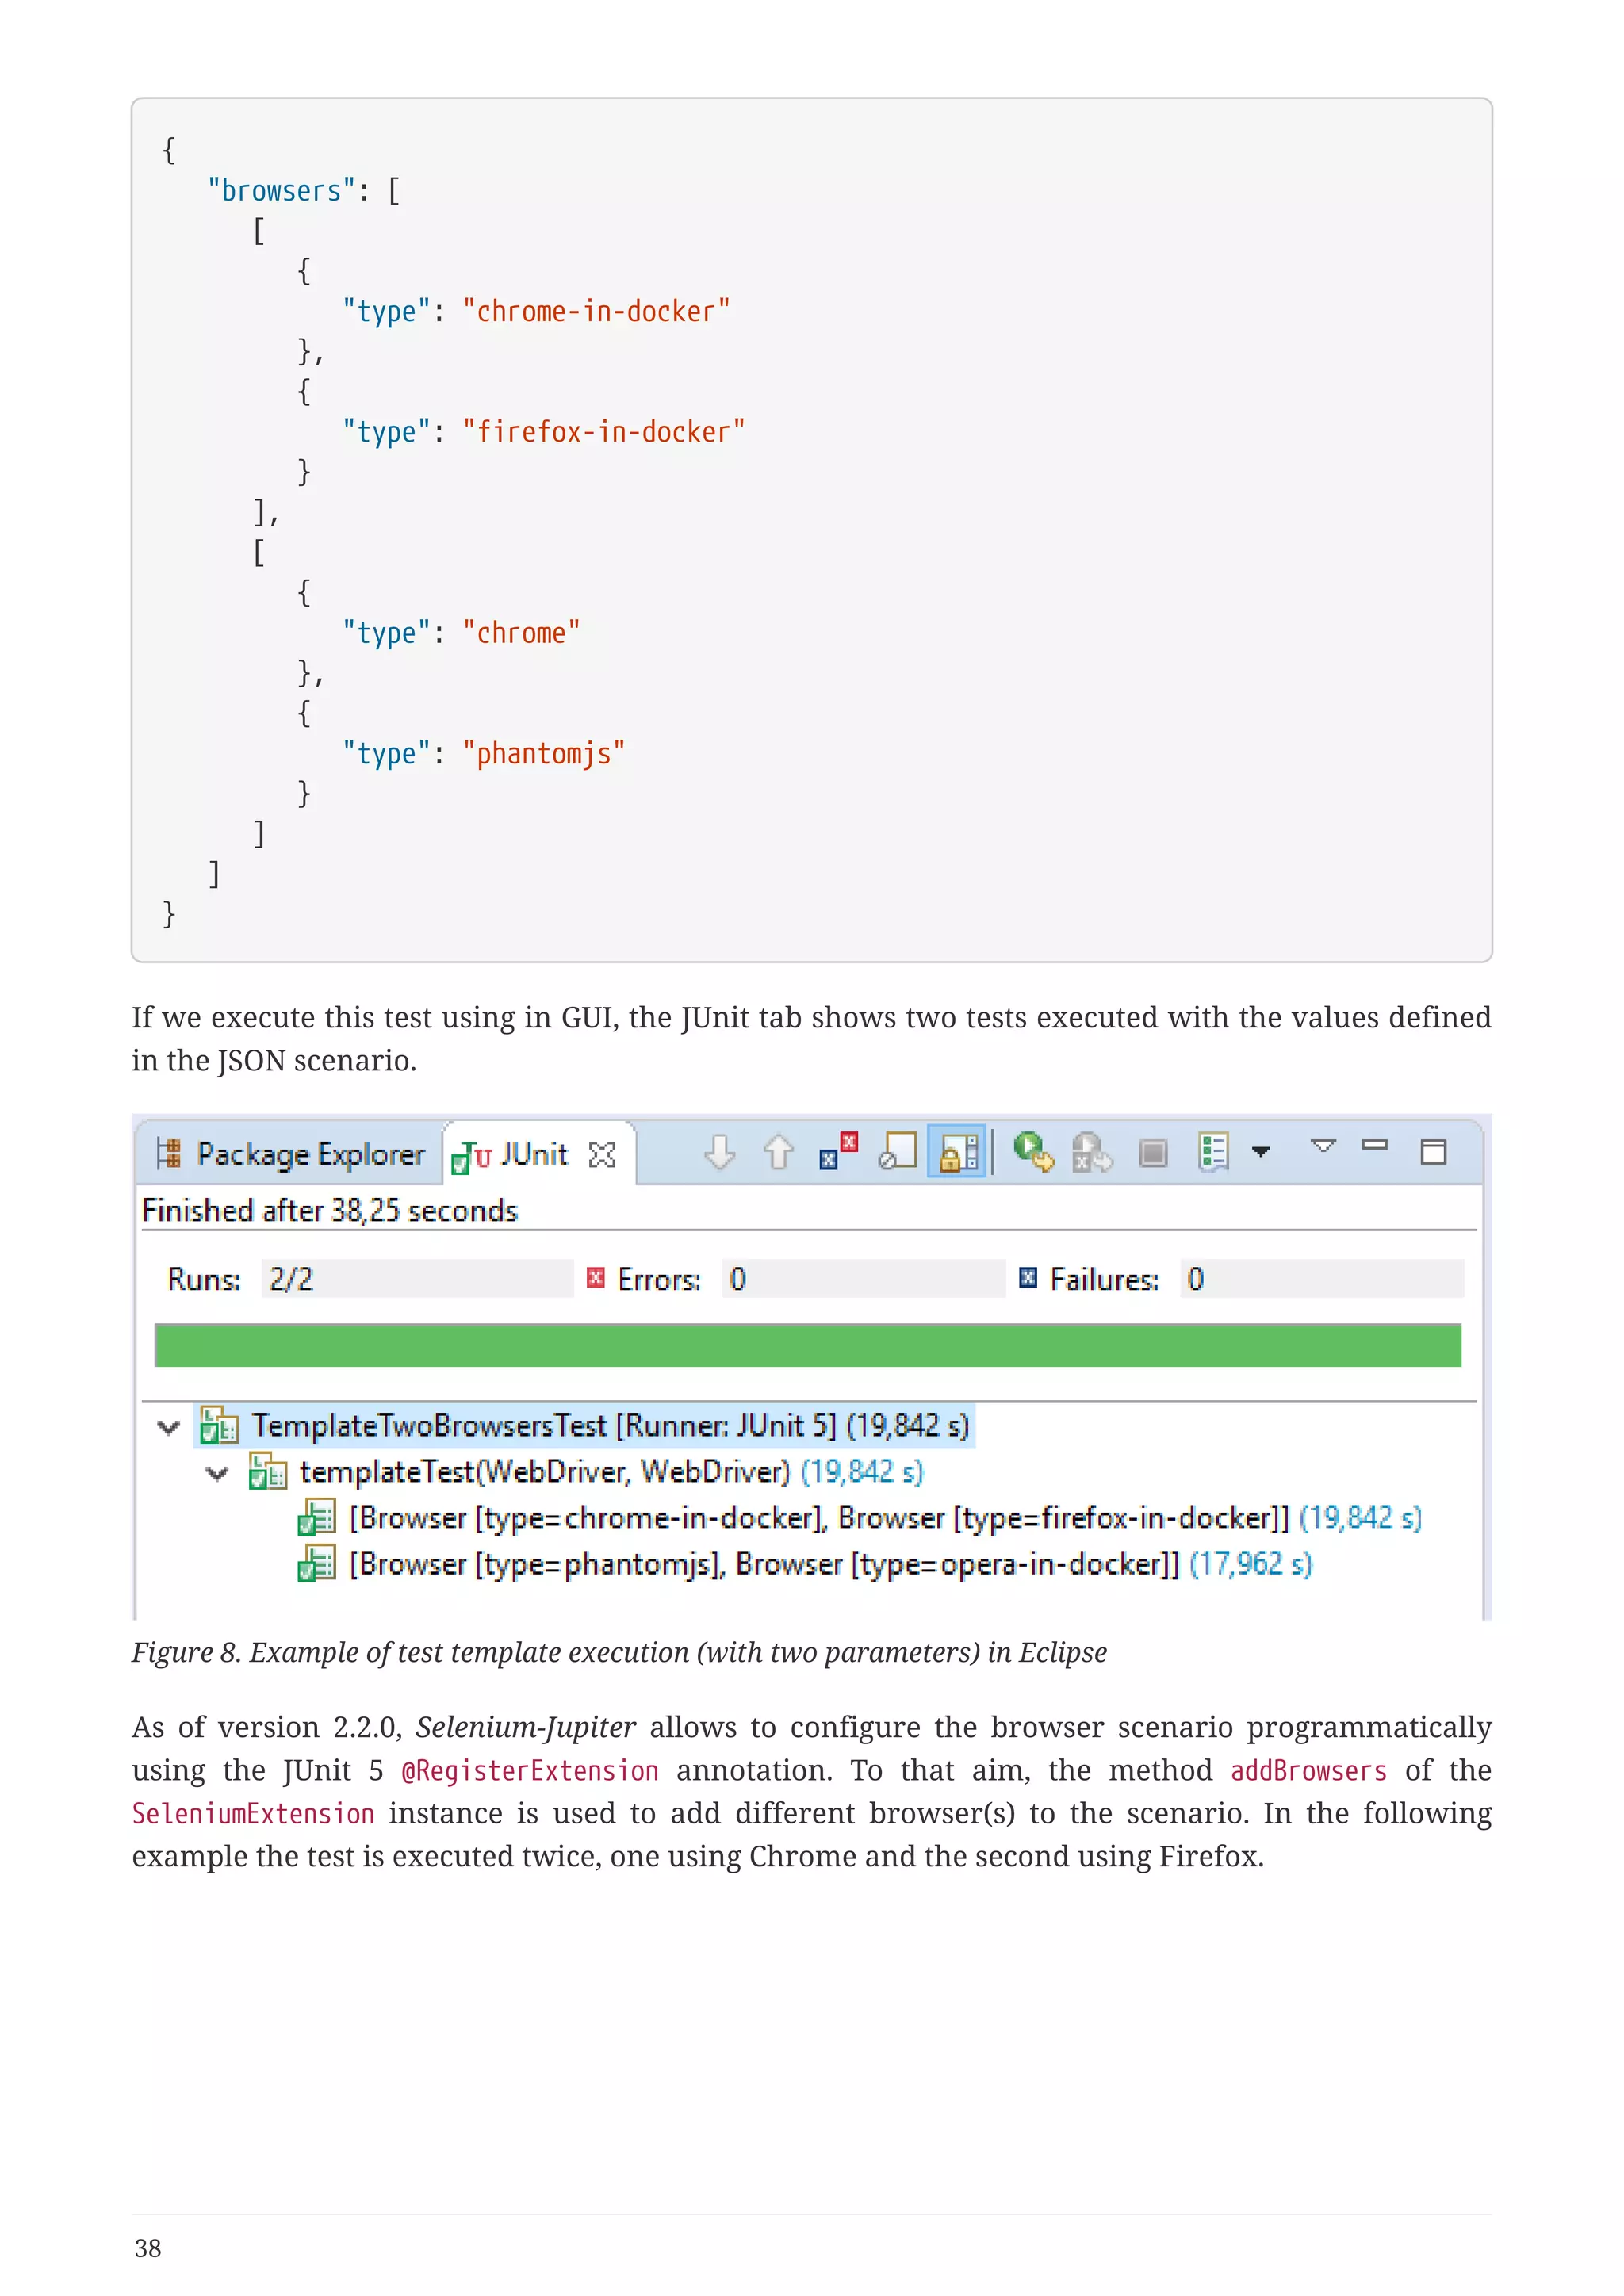The height and width of the screenshot is (2296, 1624).
Task: Click the phantomjs test passed icon
Action: pyautogui.click(x=317, y=1564)
